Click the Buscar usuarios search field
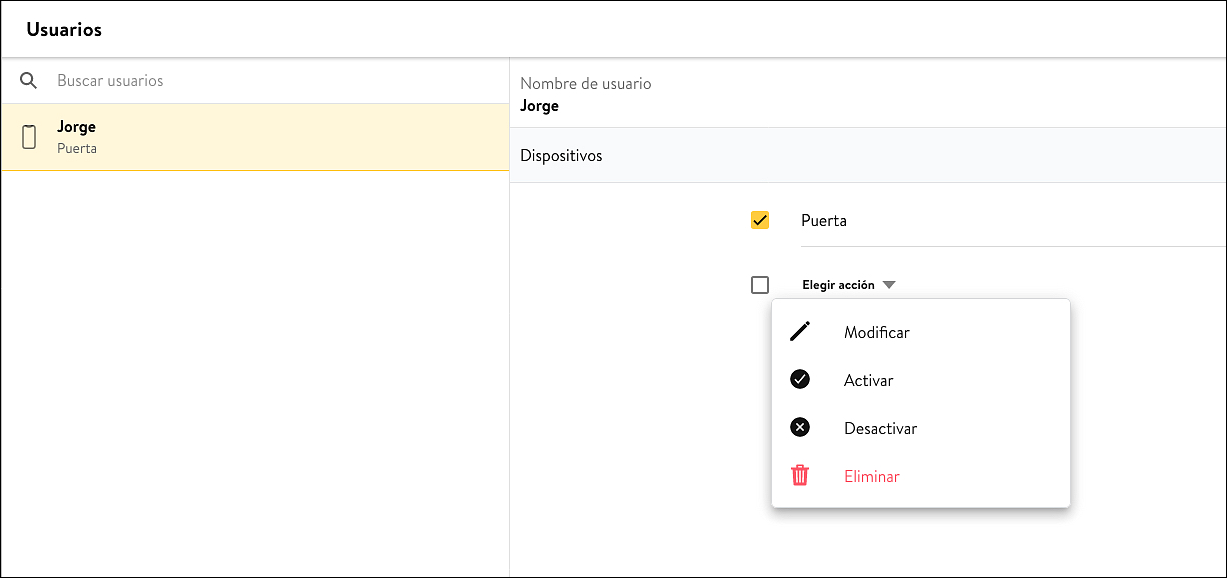 [275, 81]
